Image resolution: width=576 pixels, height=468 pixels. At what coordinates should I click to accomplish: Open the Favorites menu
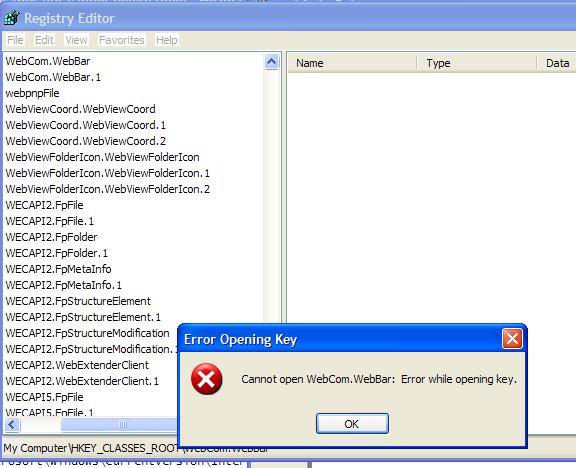122,40
